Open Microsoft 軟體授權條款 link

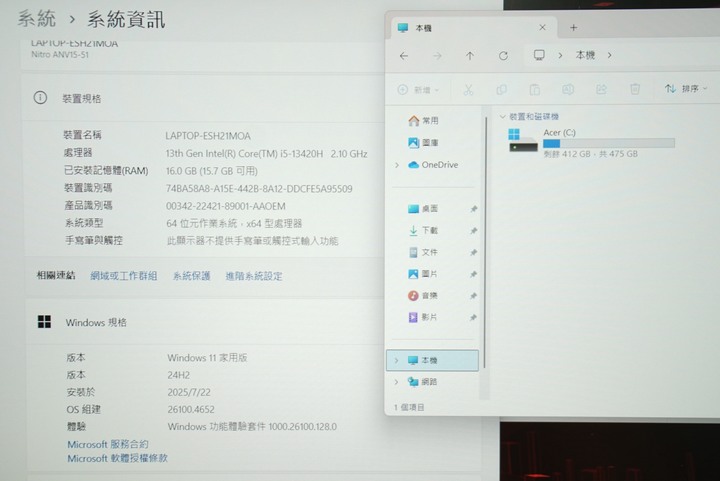(x=118, y=458)
